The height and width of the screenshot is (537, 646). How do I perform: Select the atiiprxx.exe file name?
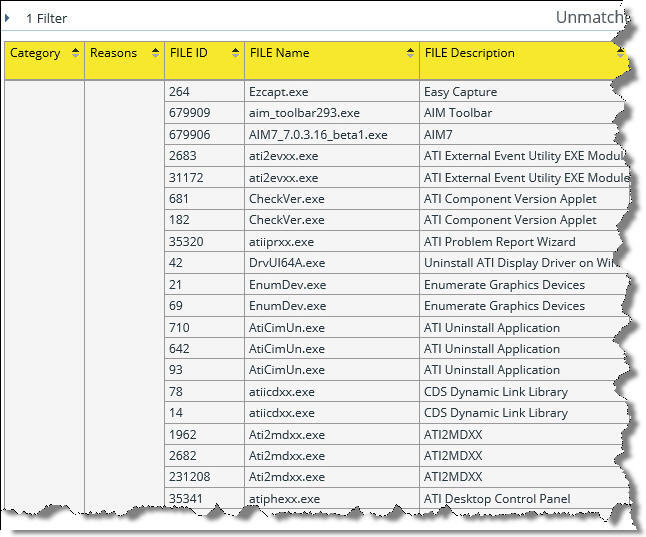tap(281, 242)
